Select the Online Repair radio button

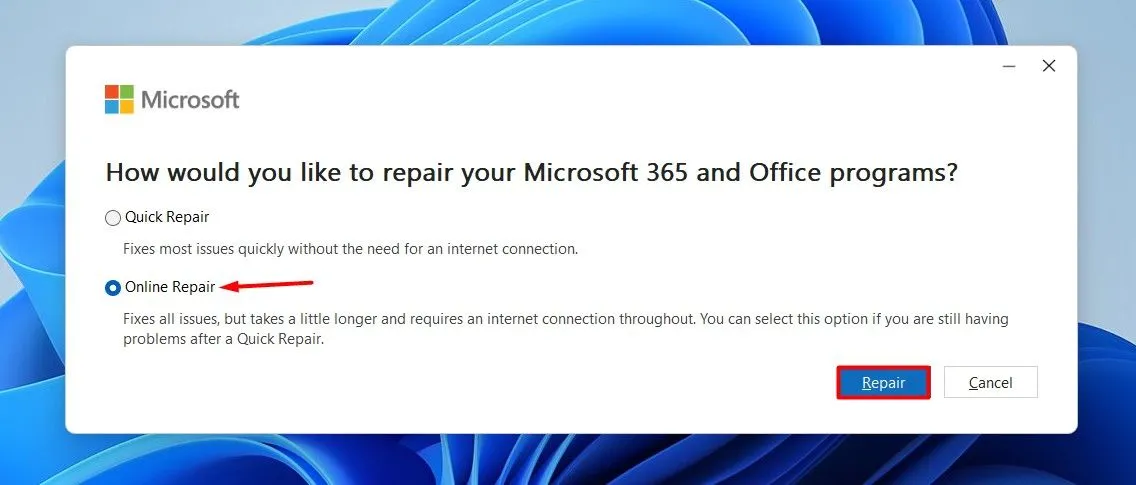113,288
